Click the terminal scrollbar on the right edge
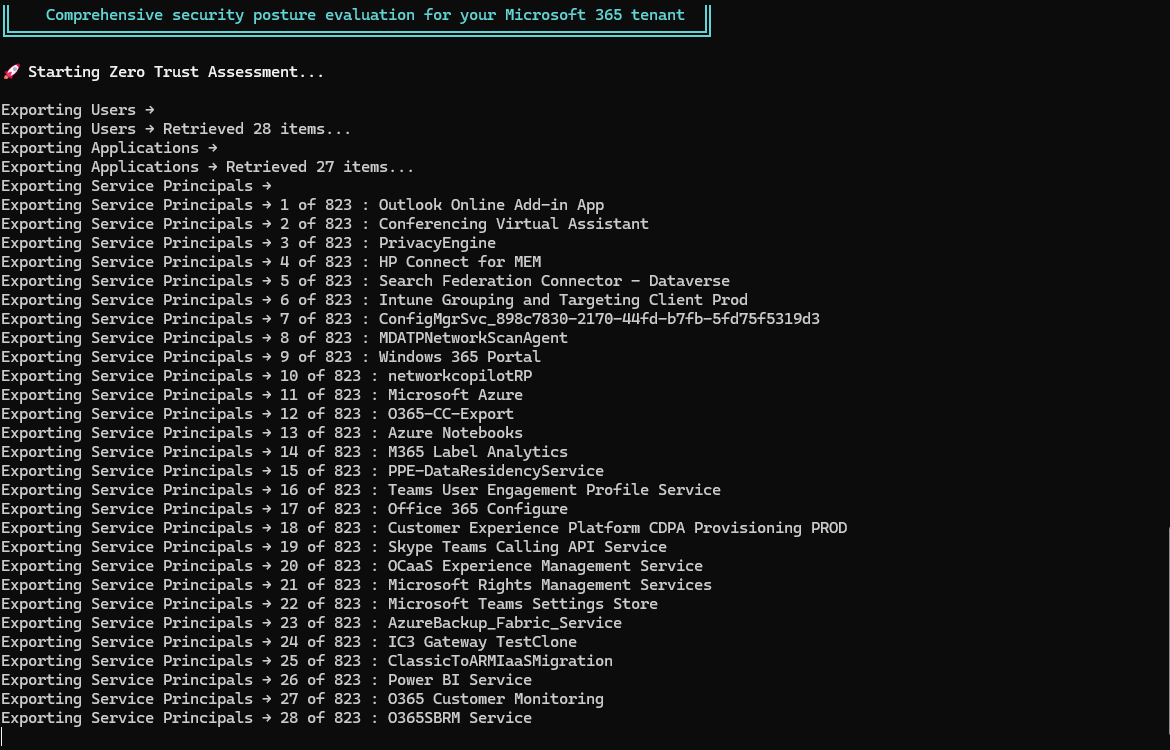 [x=1166, y=640]
